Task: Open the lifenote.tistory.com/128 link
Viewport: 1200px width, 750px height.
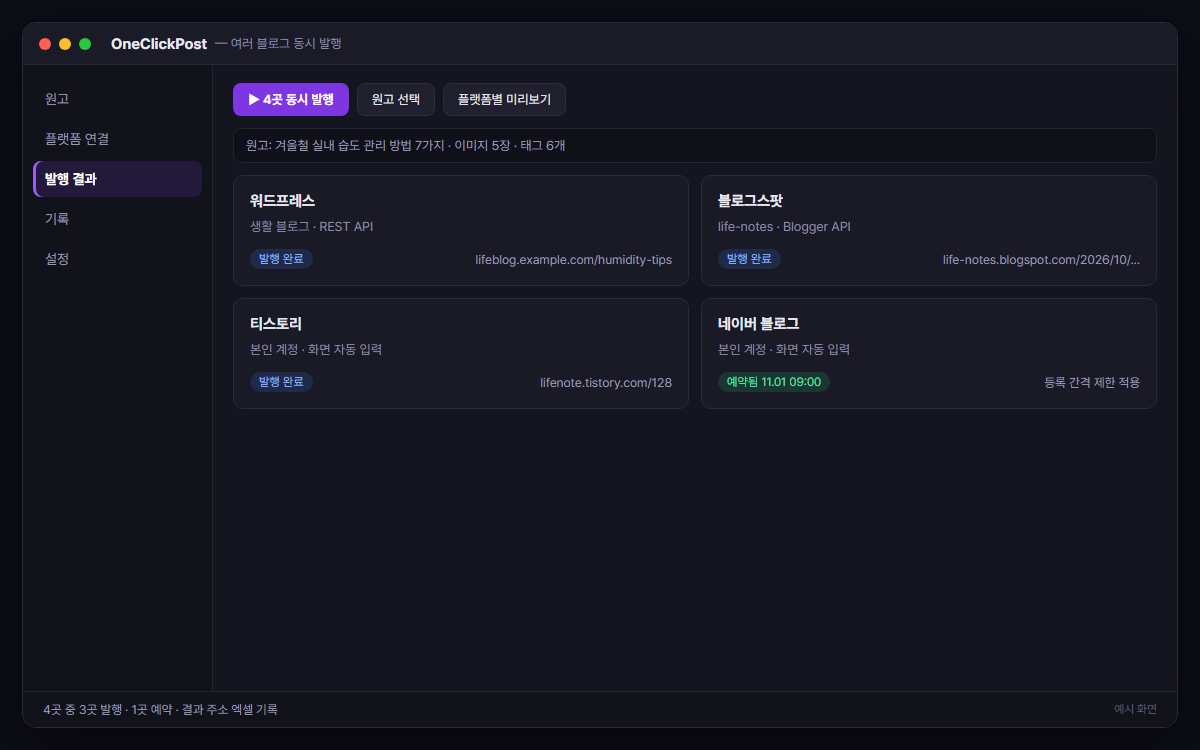Action: click(606, 382)
